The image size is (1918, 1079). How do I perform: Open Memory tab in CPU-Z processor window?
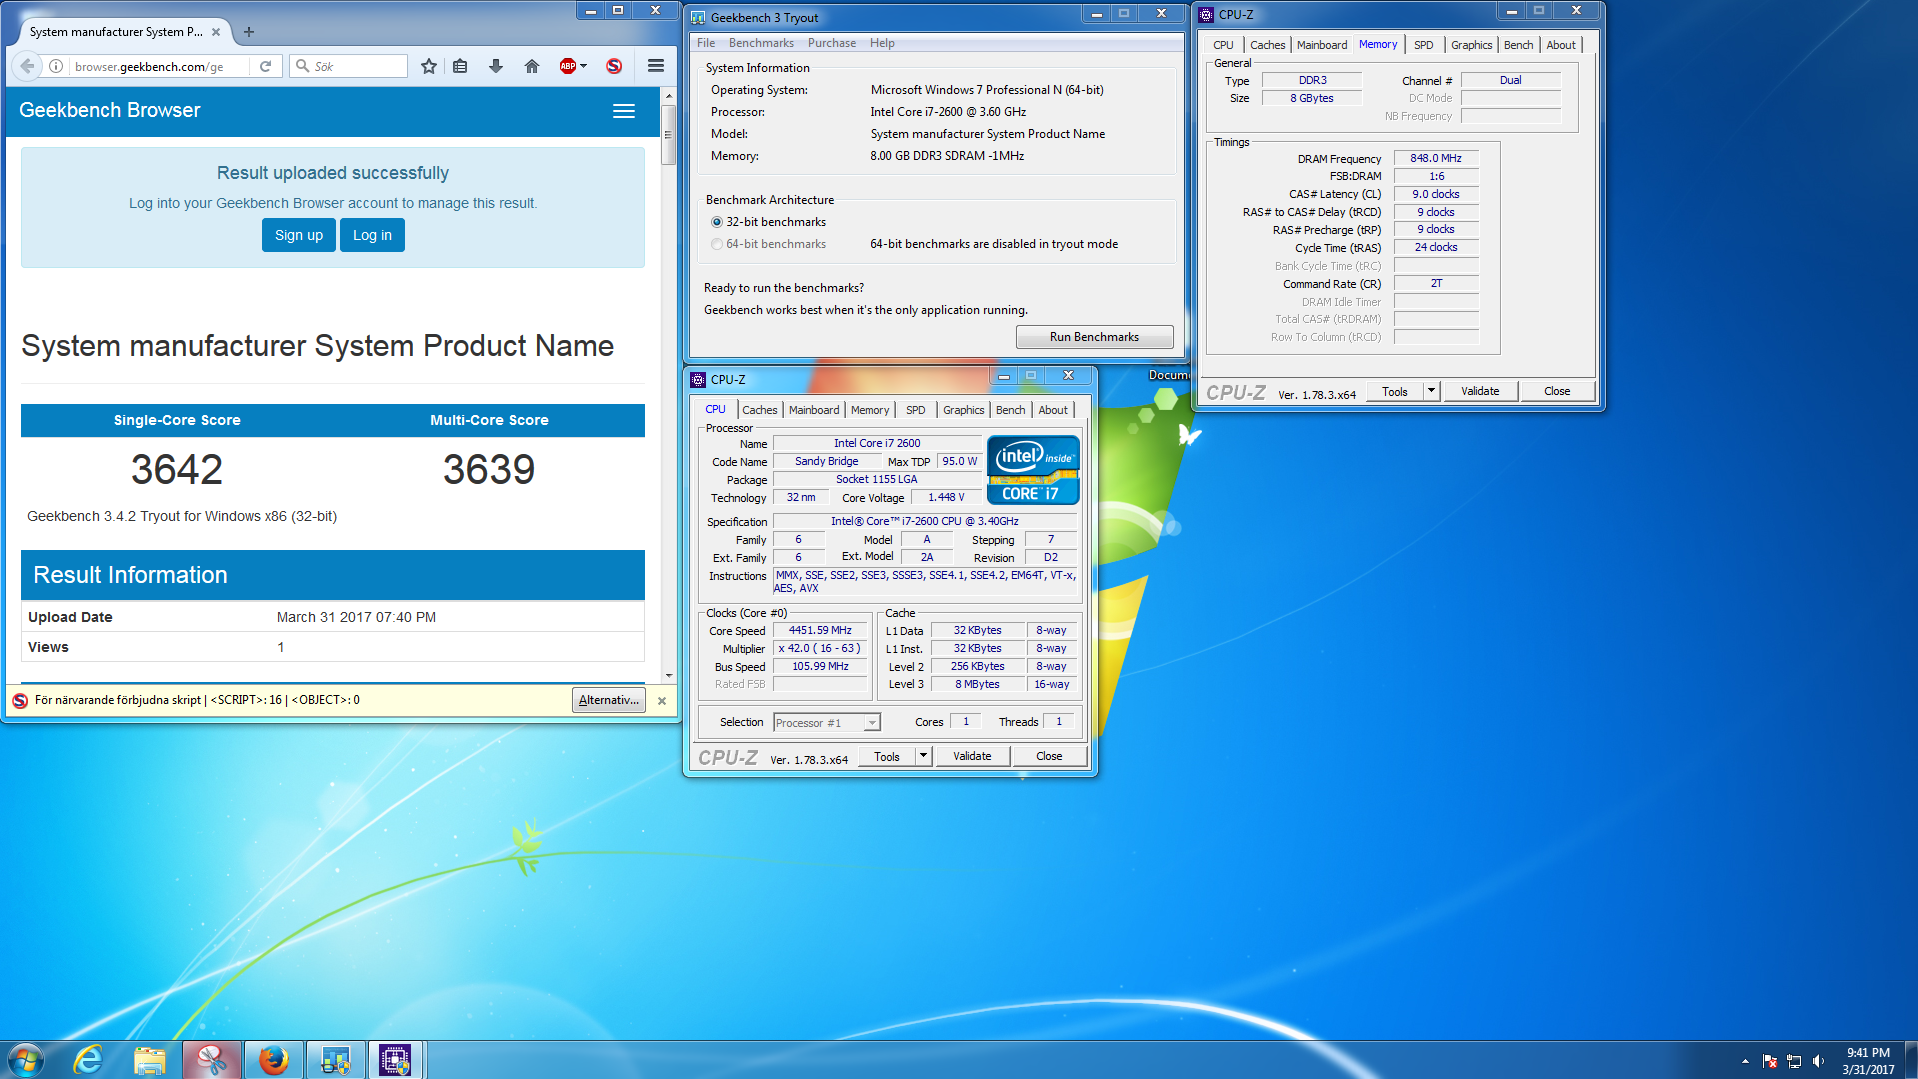870,410
